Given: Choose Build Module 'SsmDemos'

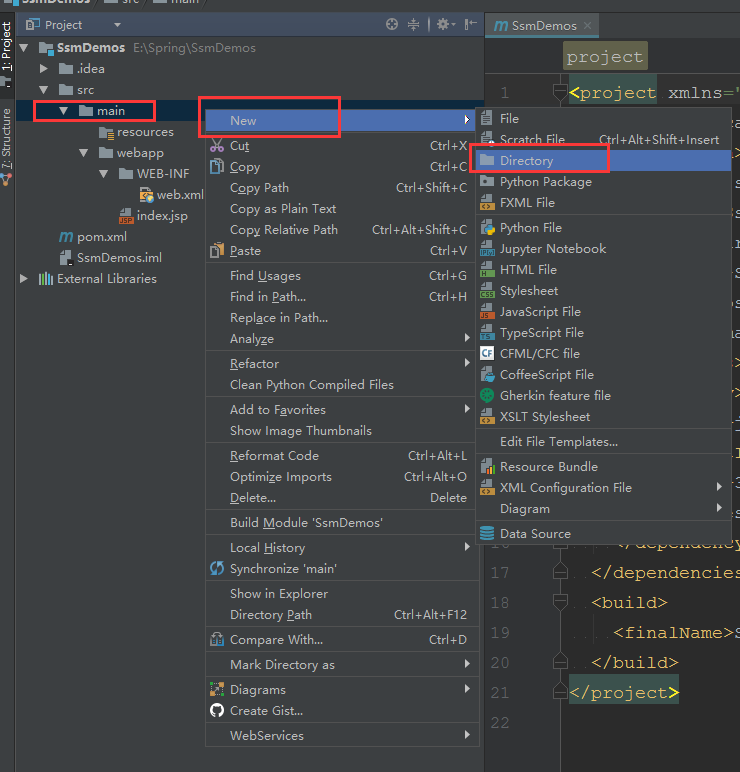Looking at the screenshot, I should (x=342, y=523).
